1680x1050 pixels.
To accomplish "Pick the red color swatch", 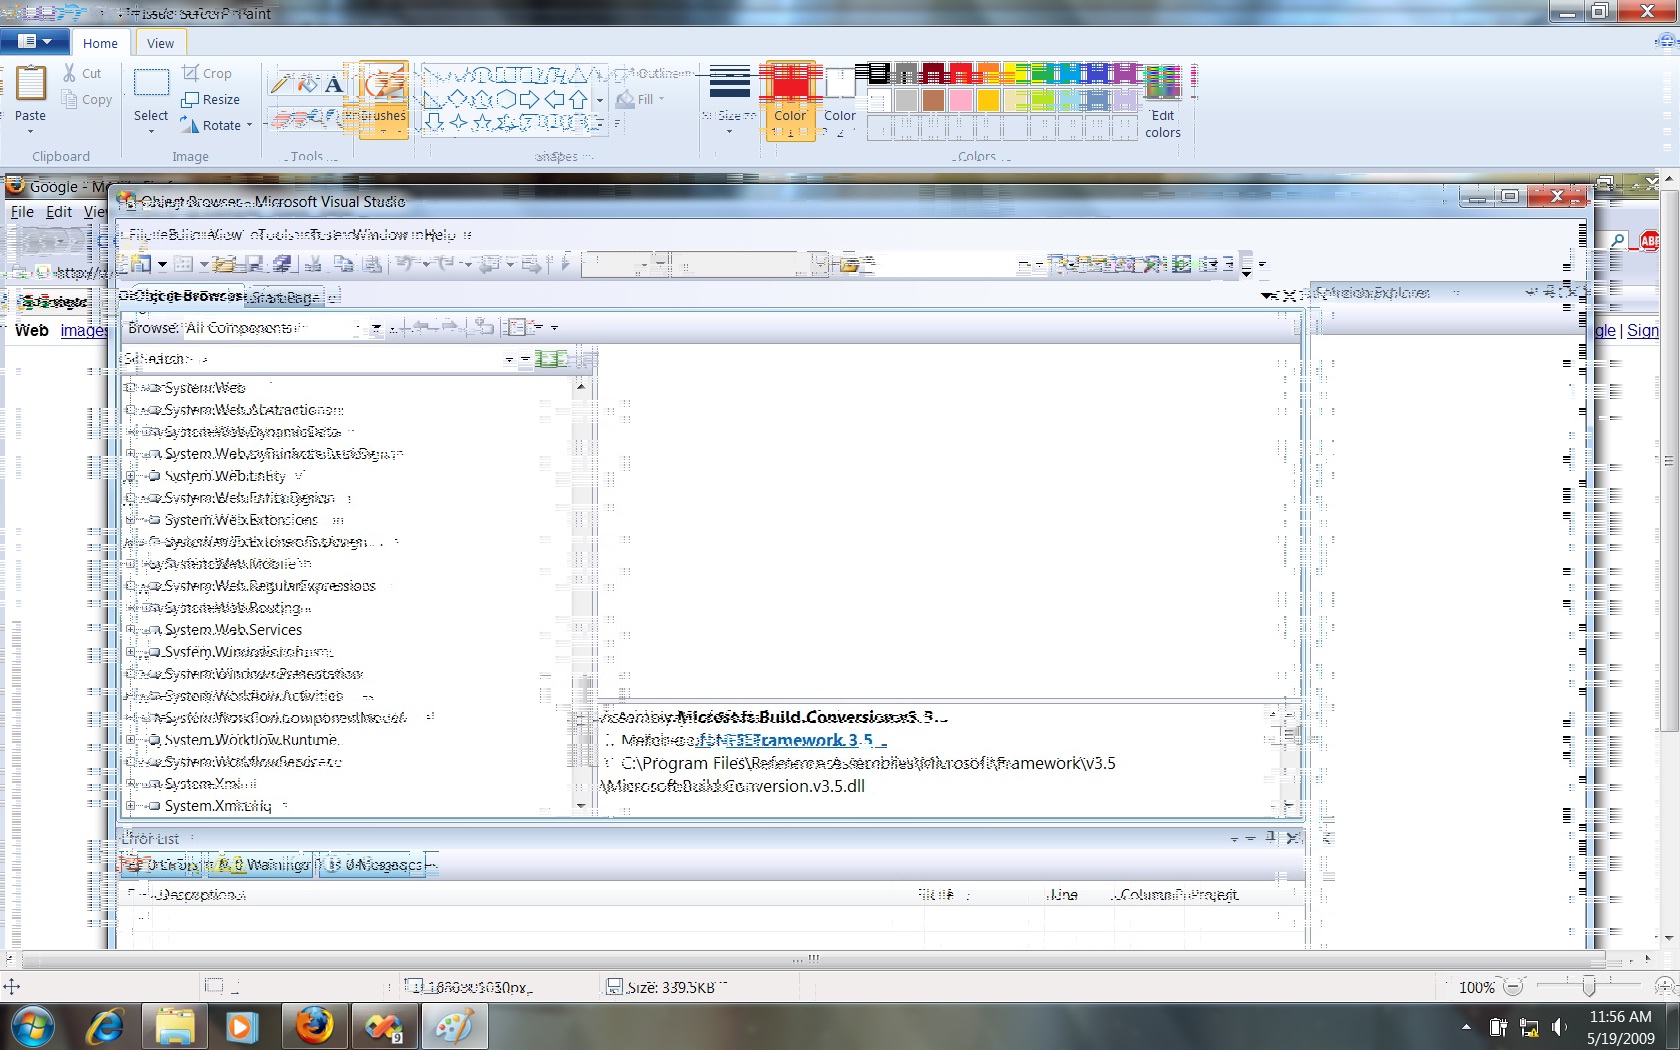I will [959, 73].
